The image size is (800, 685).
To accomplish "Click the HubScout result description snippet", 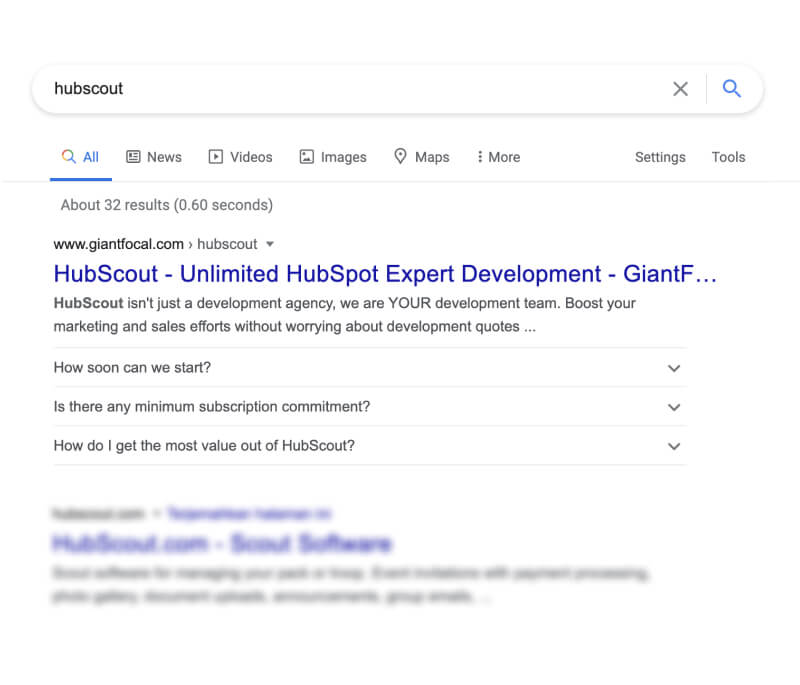I will pos(345,315).
